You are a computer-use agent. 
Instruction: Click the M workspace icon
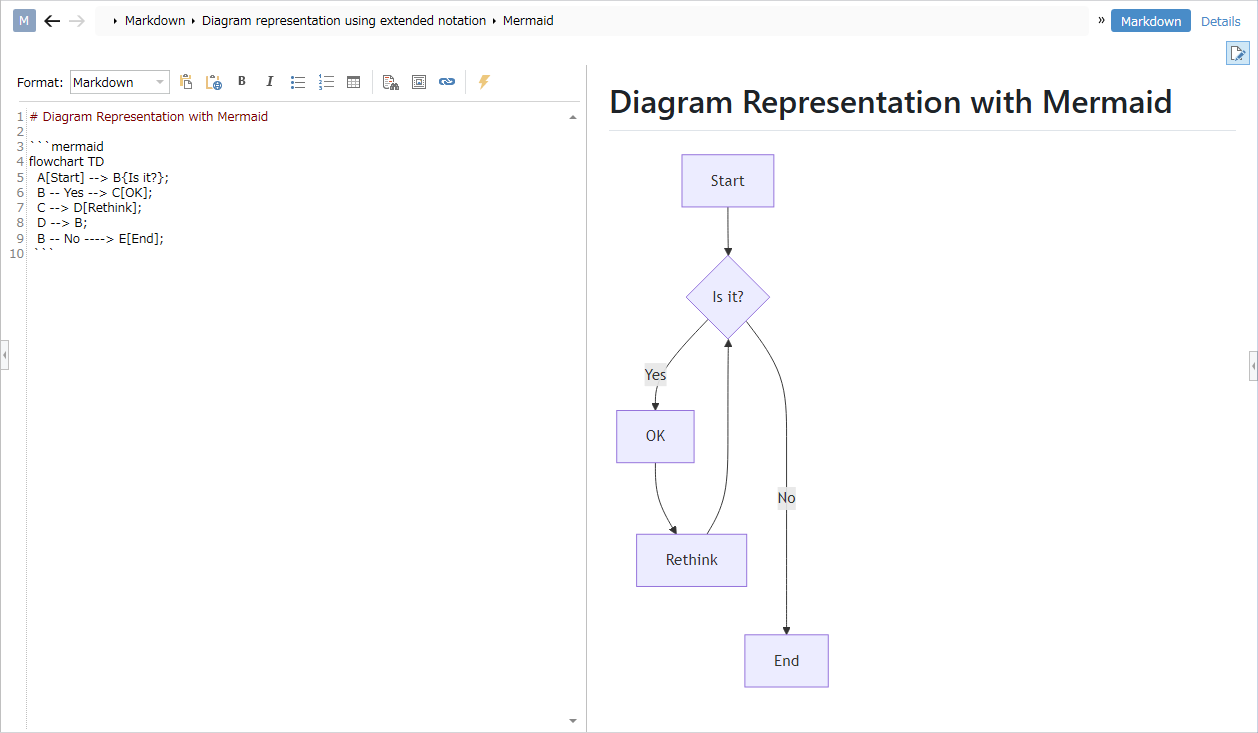pos(24,20)
